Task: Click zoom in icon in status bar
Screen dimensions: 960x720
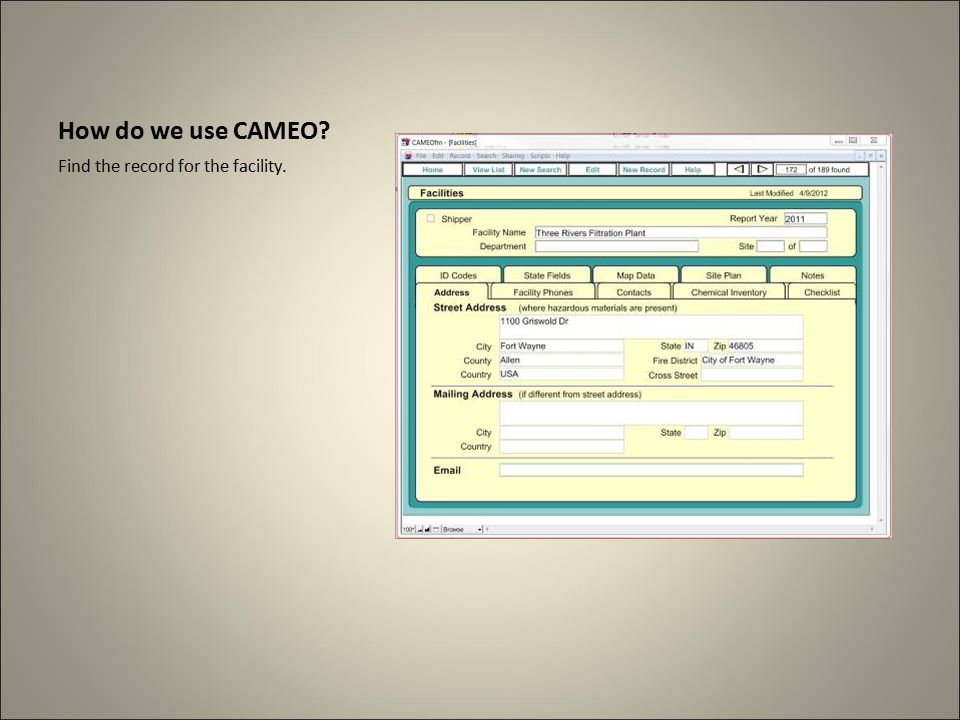Action: coord(427,529)
